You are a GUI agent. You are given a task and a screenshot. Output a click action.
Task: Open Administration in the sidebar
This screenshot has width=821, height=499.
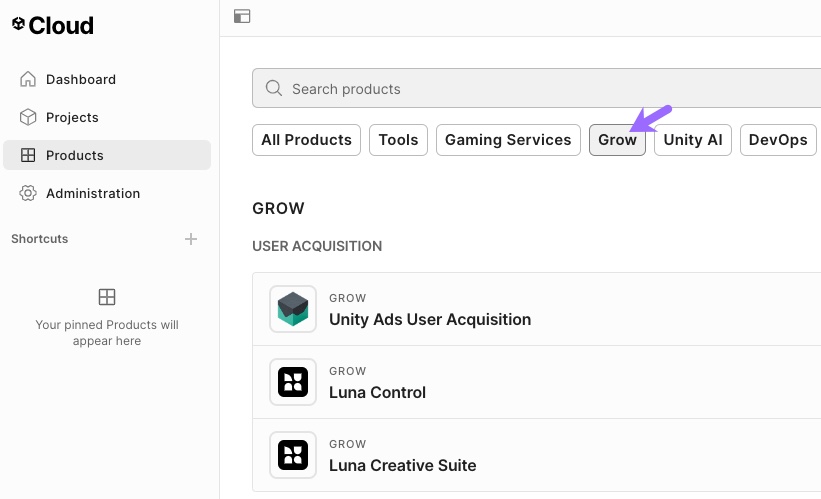pyautogui.click(x=107, y=193)
